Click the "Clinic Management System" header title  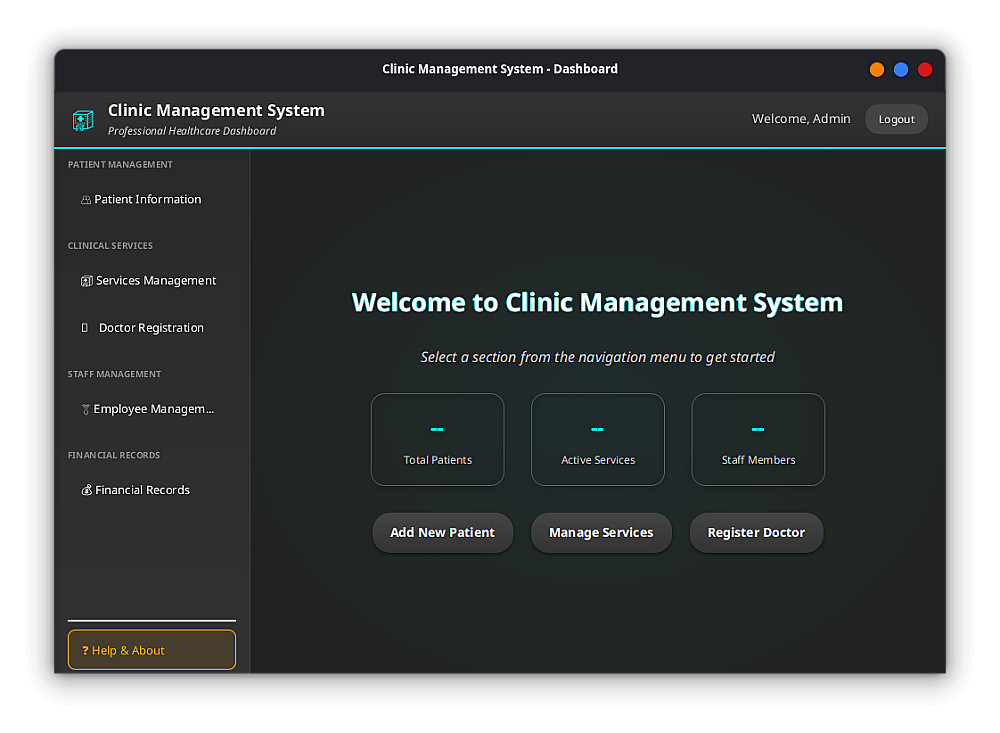(216, 110)
